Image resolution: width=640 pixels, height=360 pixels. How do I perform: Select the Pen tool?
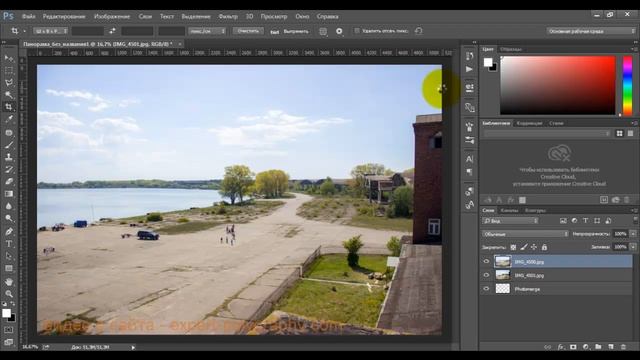(x=9, y=231)
